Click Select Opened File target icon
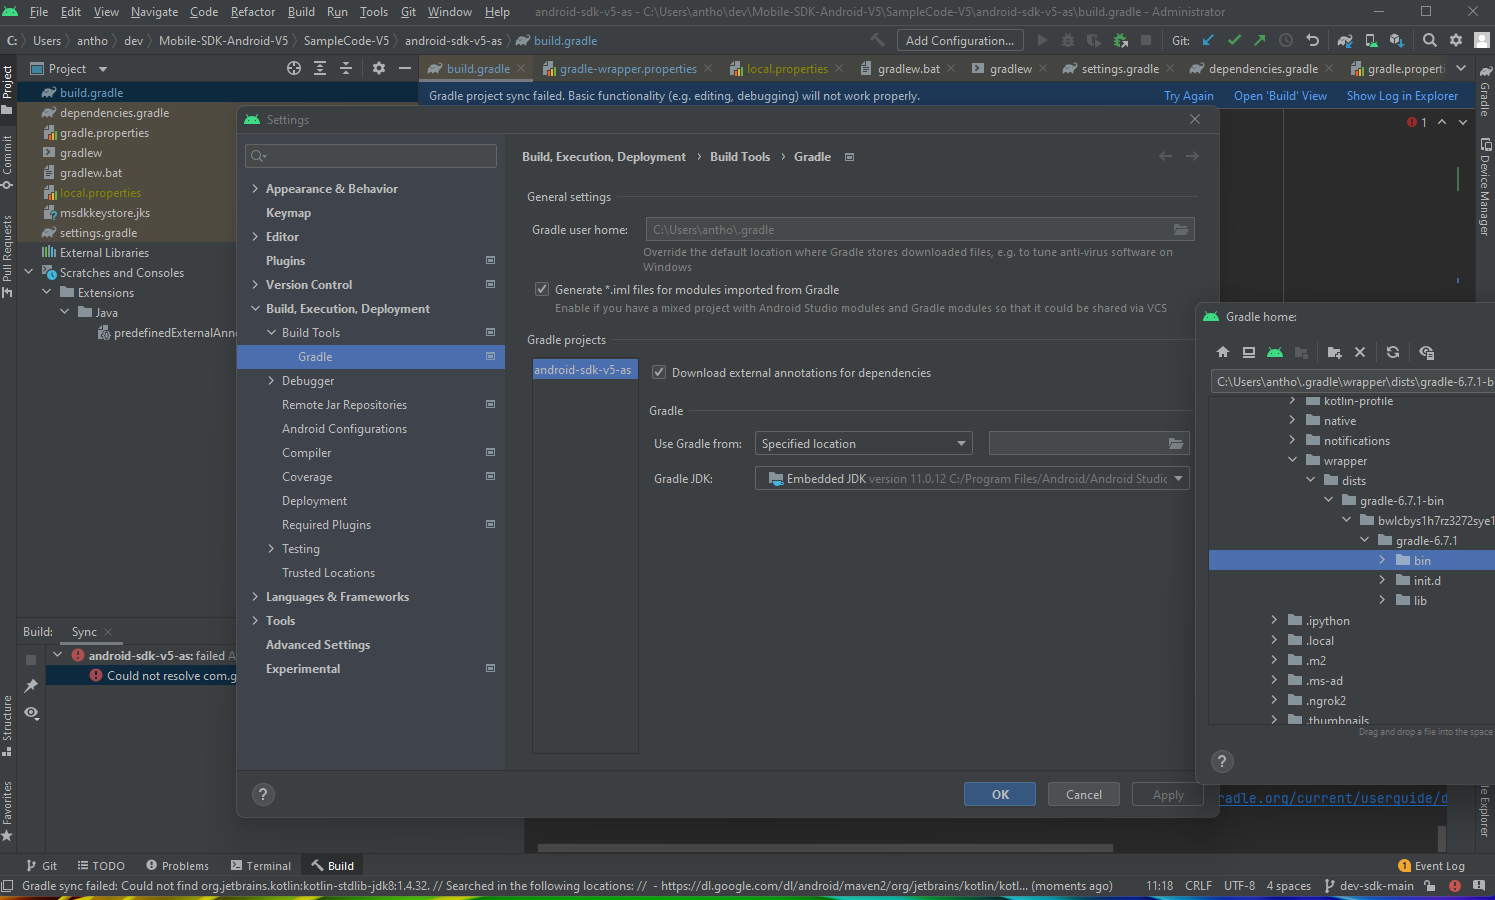Screen dimensions: 1495x900 pyautogui.click(x=294, y=68)
